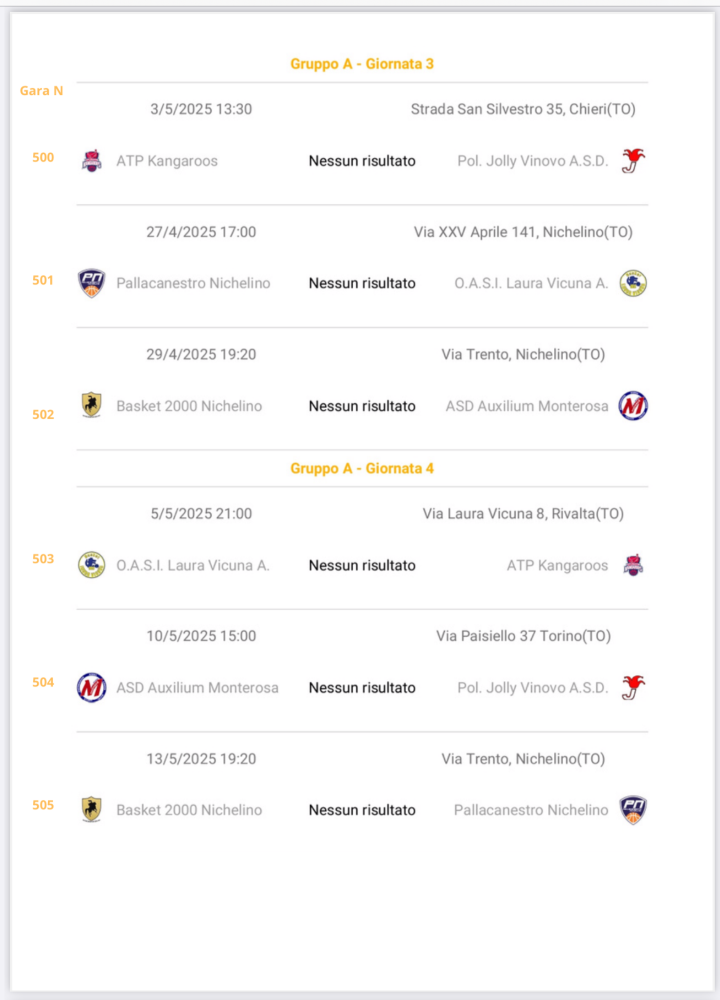Open venue Via Paisiello 37 Torino
Viewport: 720px width, 1000px height.
(x=523, y=636)
